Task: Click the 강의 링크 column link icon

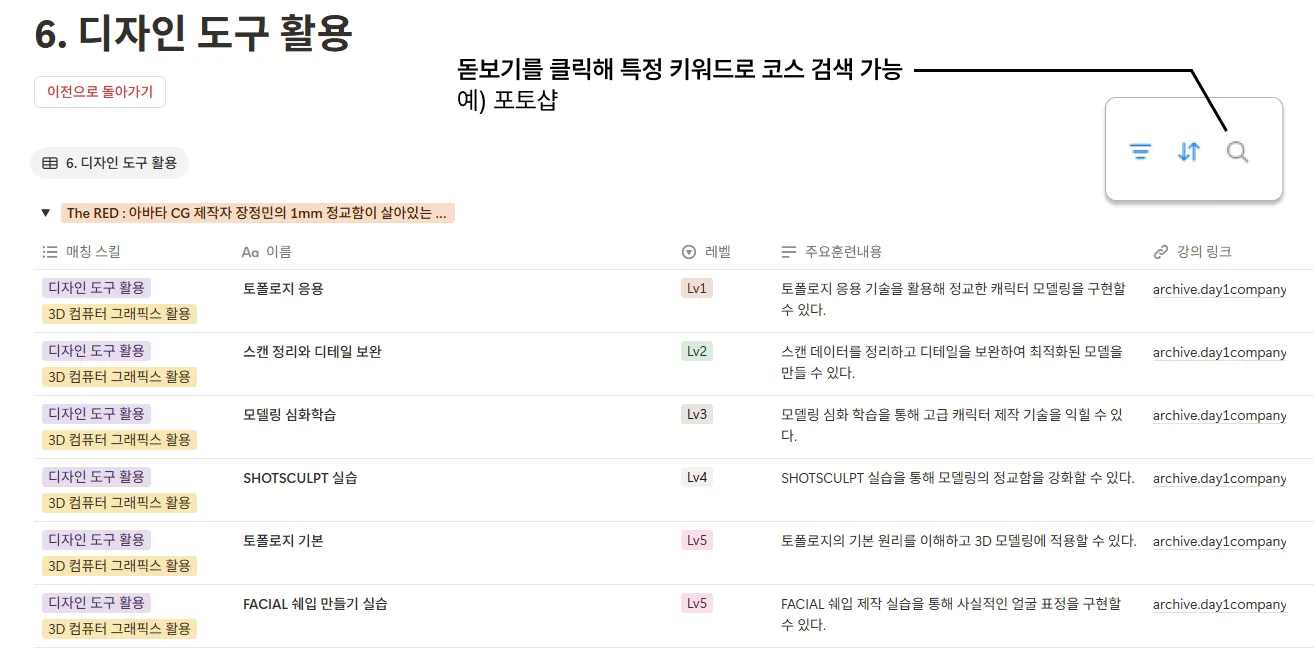Action: [1160, 252]
